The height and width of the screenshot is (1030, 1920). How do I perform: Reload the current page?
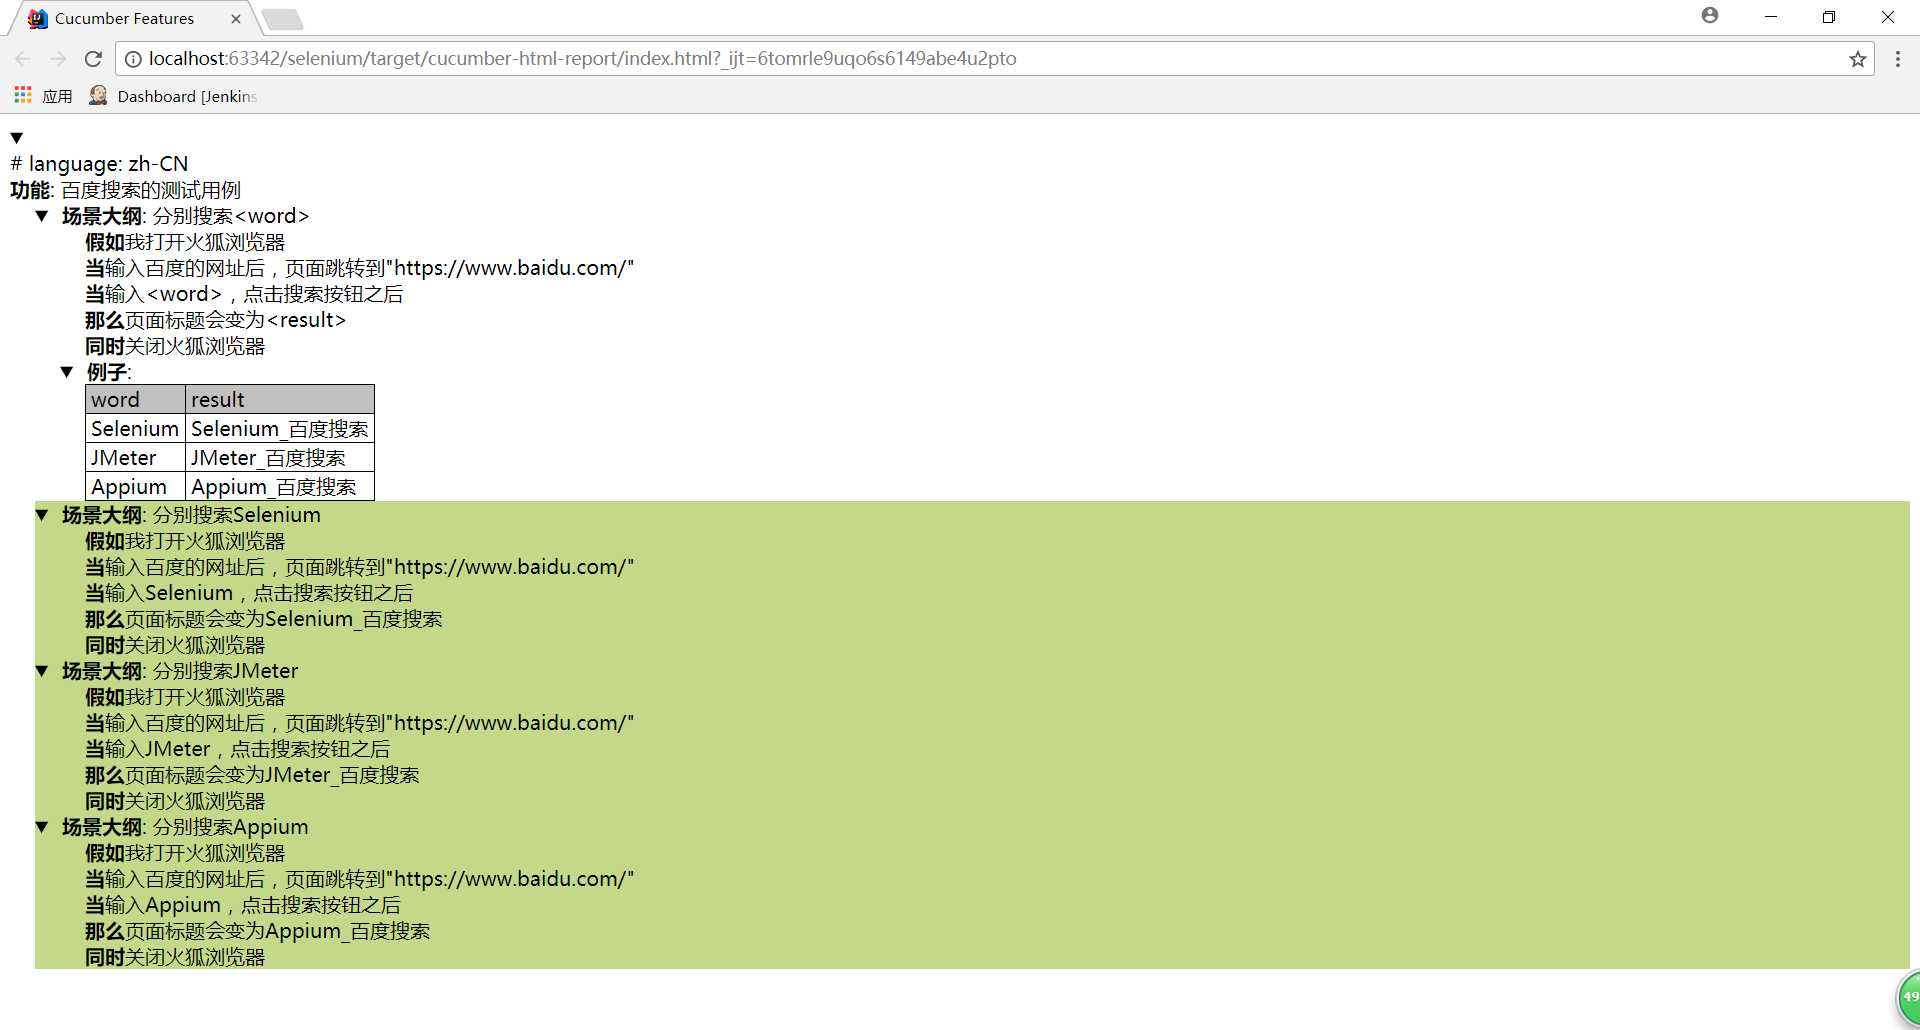point(93,59)
